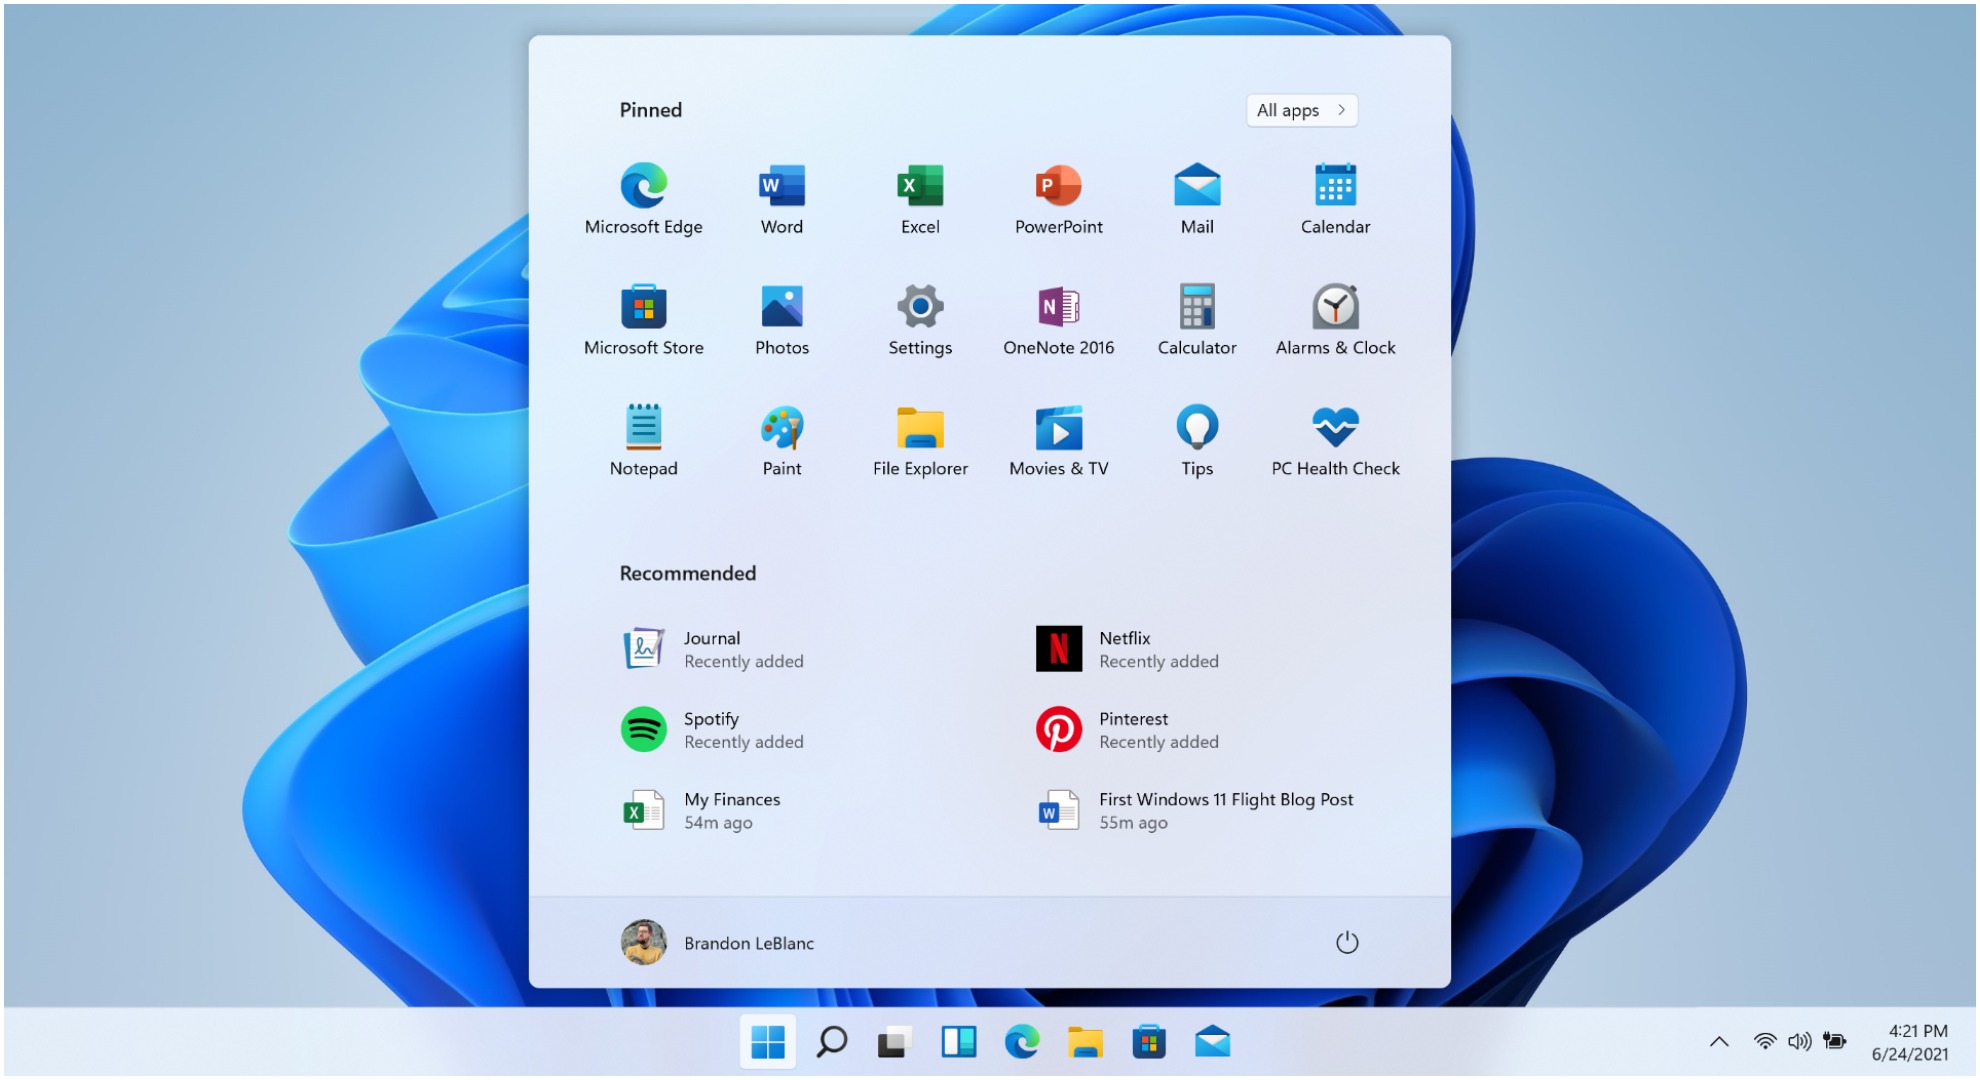Open Widgets from the taskbar

pos(958,1042)
